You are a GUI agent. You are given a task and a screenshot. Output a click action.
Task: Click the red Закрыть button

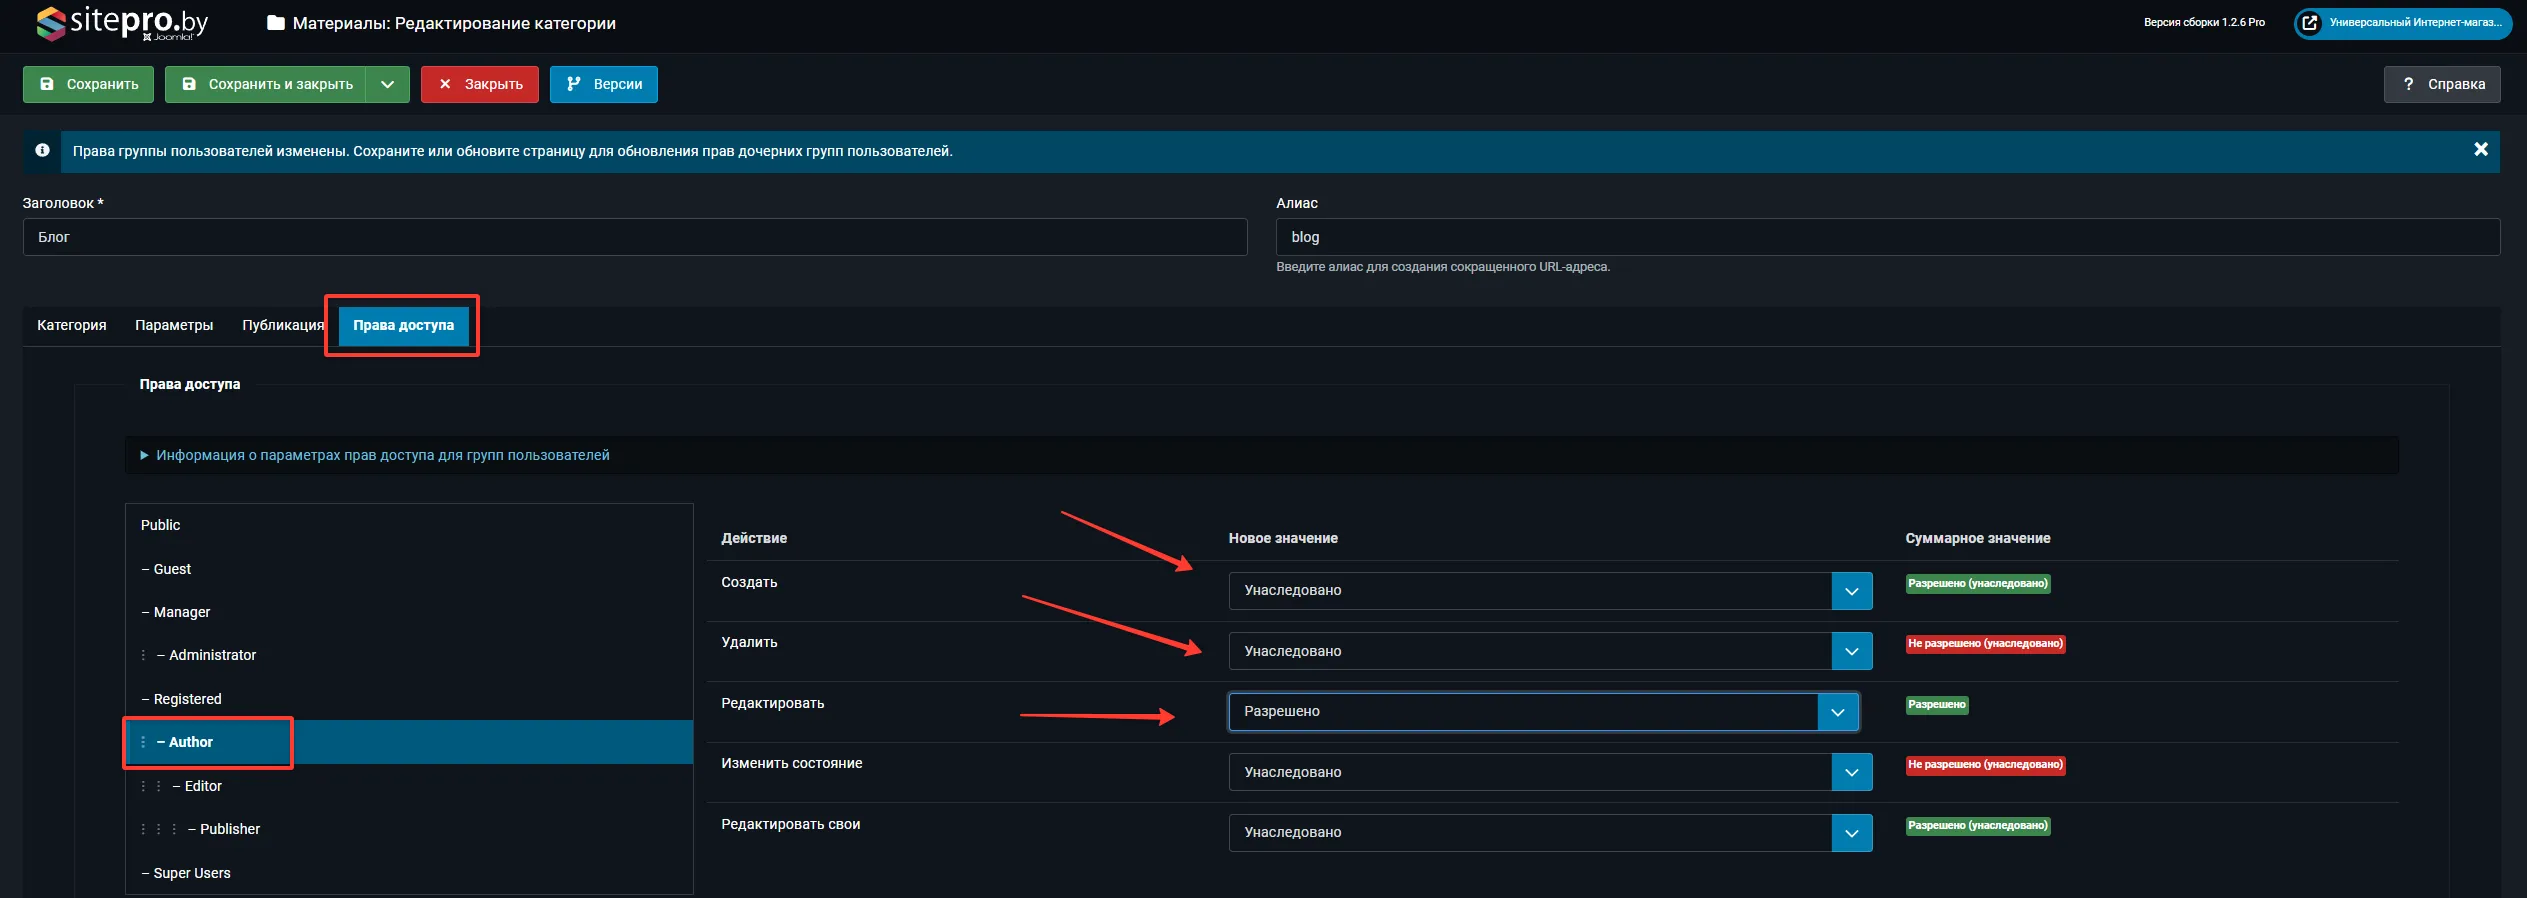480,85
